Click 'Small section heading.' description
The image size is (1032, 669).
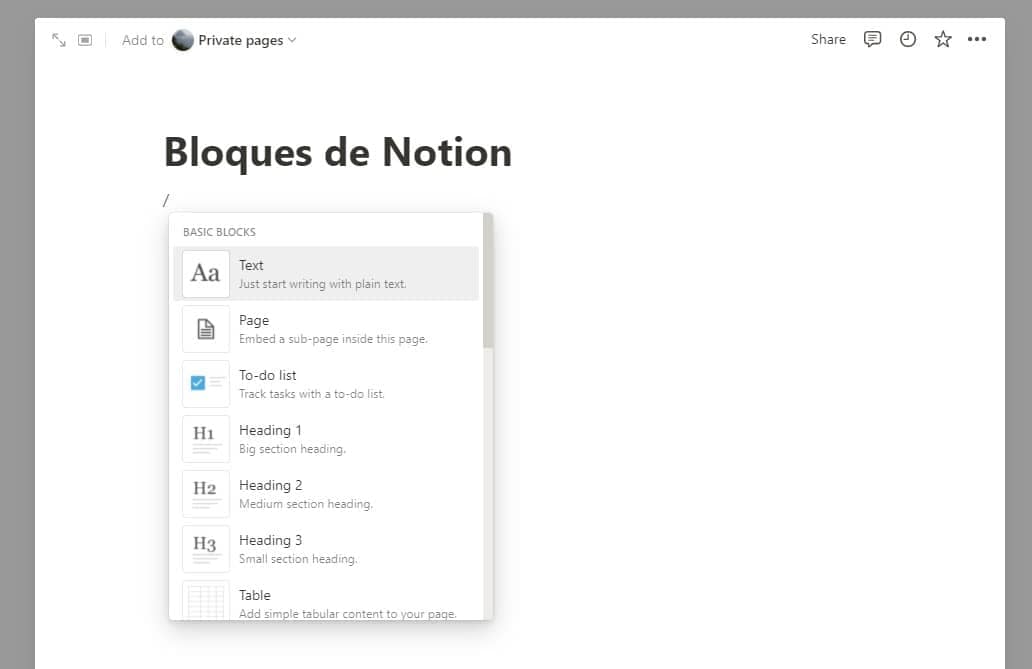pos(298,559)
